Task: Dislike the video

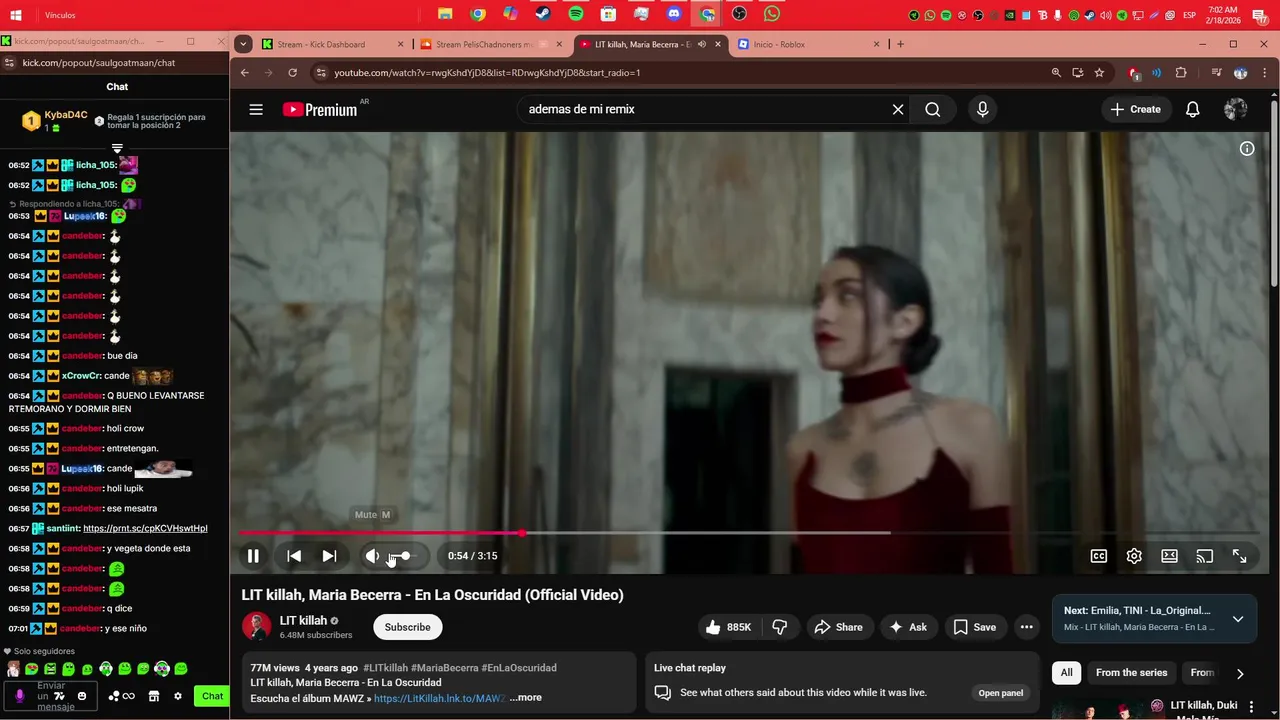Action: tap(780, 627)
